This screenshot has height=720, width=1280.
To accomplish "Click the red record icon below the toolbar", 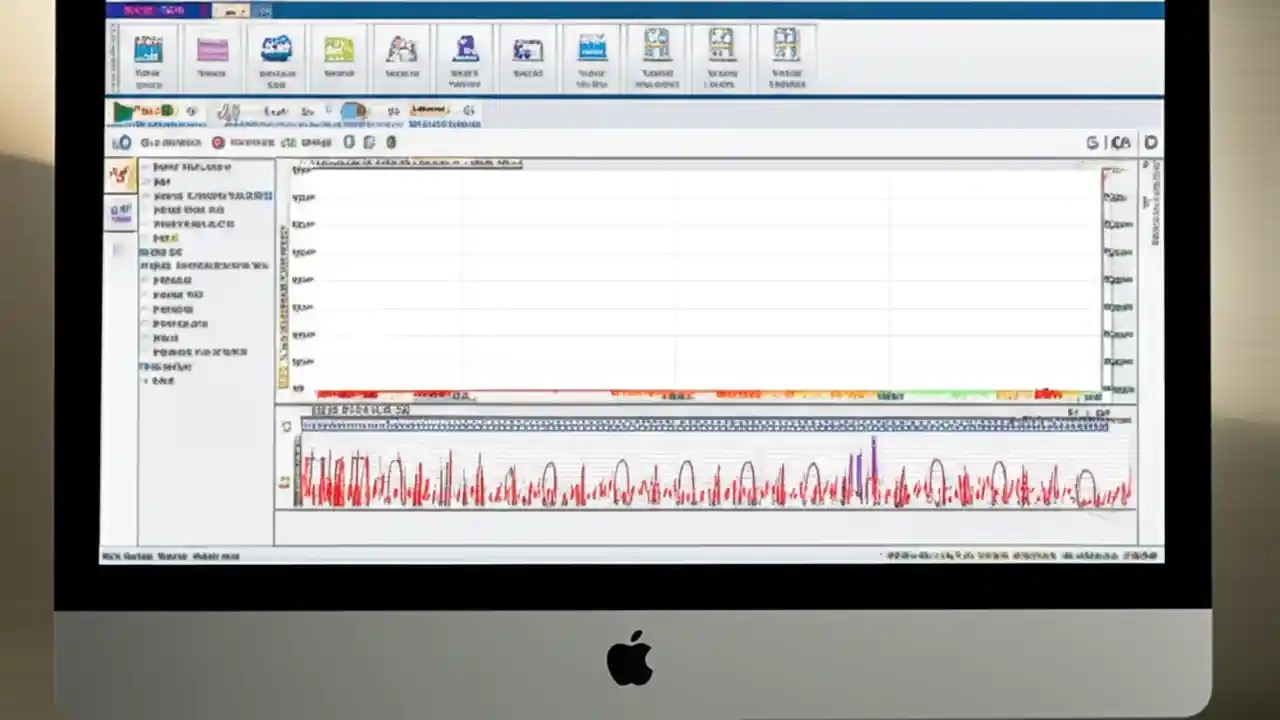I will click(218, 142).
